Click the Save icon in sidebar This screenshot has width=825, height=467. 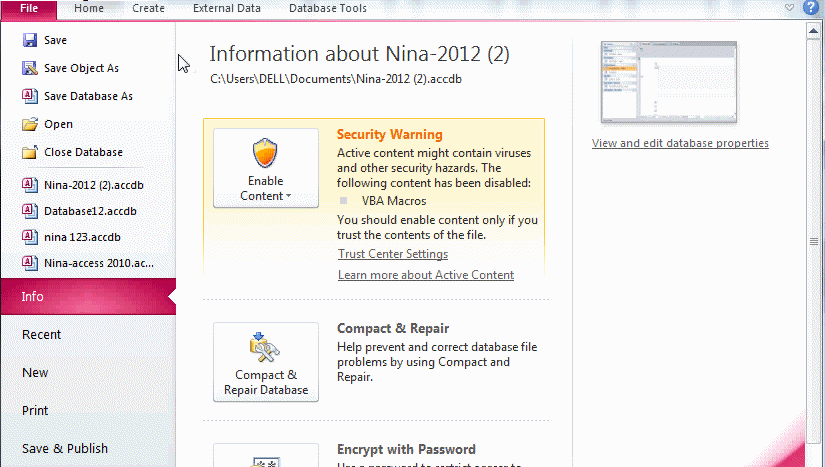[29, 41]
